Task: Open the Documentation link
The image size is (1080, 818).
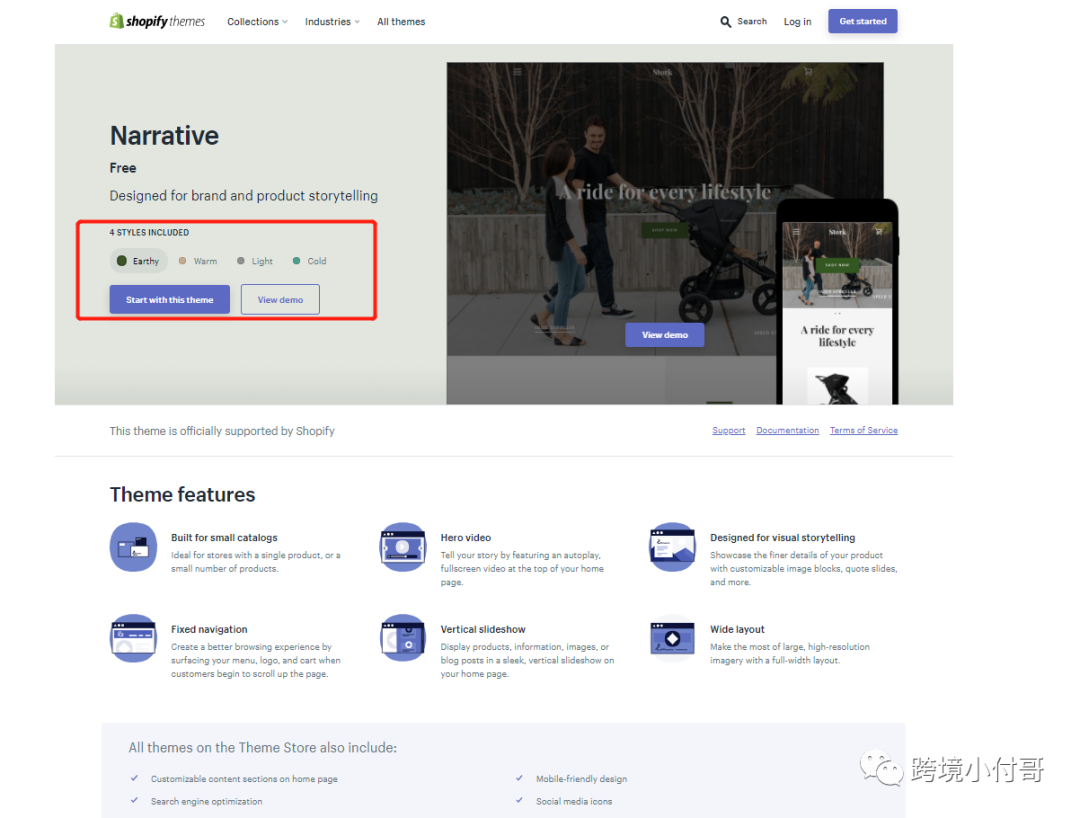Action: tap(787, 430)
